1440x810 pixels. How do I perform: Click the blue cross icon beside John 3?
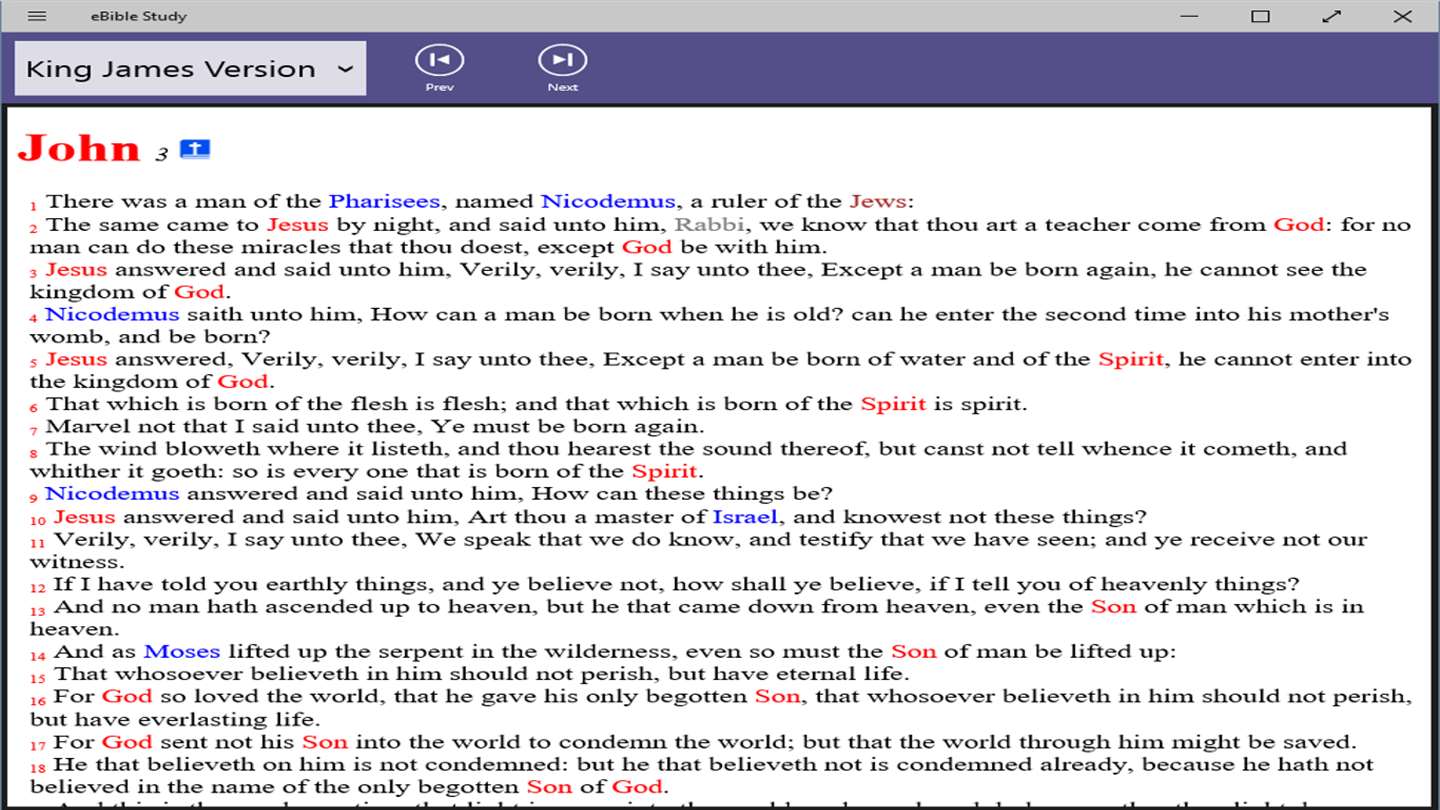tap(195, 150)
